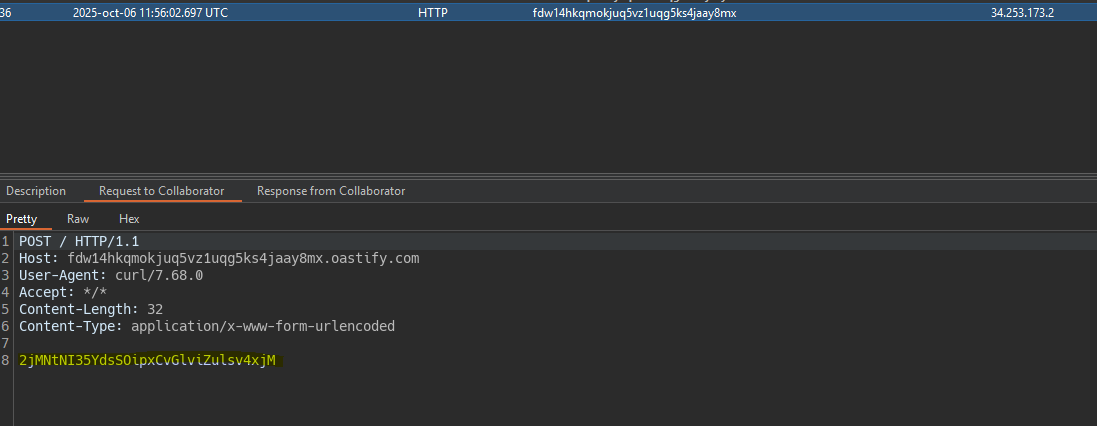Switch to the Raw view tab
The image size is (1097, 426).
point(78,219)
